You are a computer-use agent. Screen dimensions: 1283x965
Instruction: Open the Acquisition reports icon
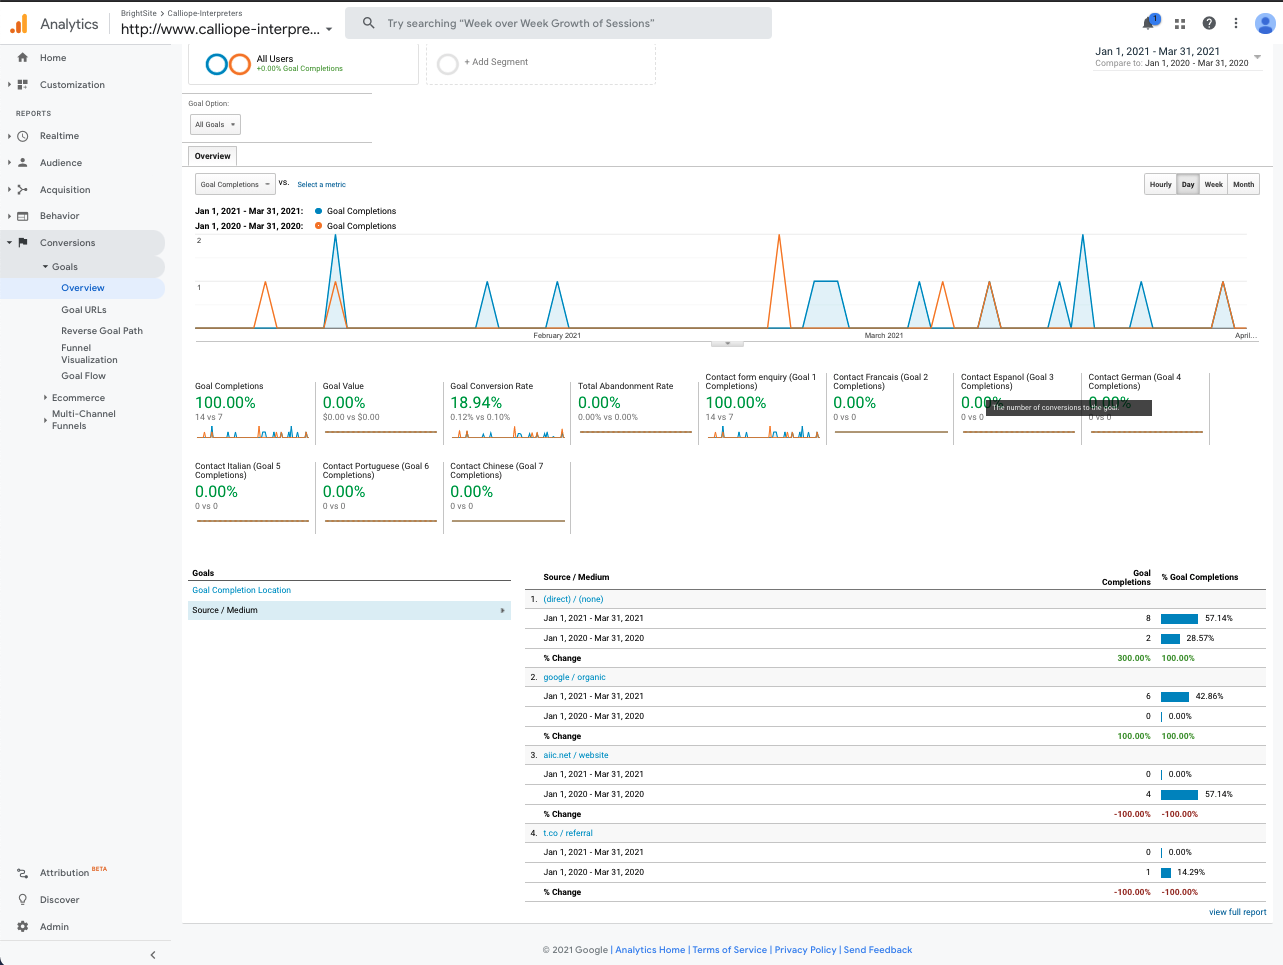(x=22, y=189)
